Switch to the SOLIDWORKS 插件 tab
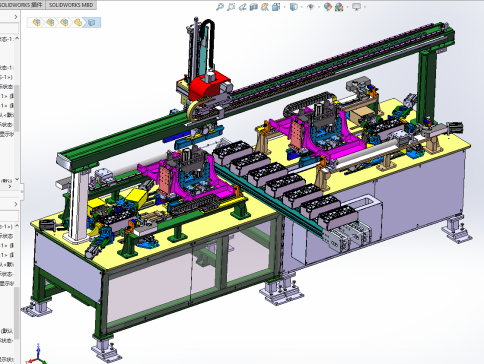This screenshot has height=364, width=484. [x=21, y=5]
